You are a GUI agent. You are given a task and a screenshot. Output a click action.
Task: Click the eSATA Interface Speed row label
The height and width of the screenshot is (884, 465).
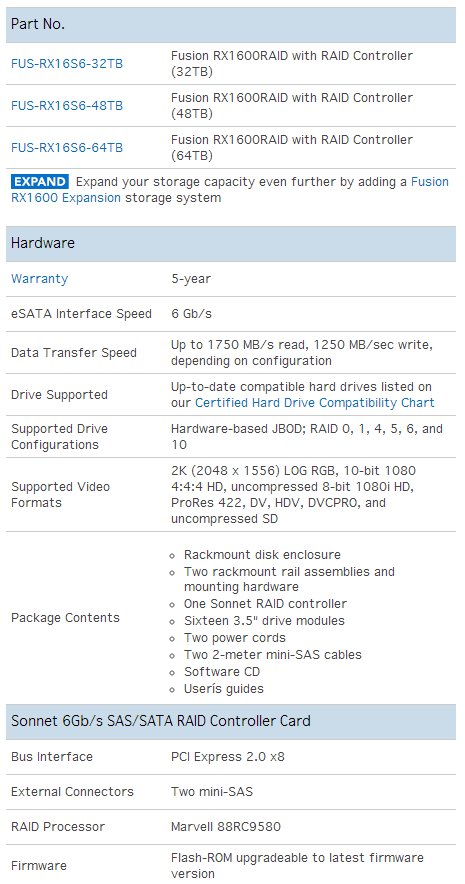coord(81,314)
